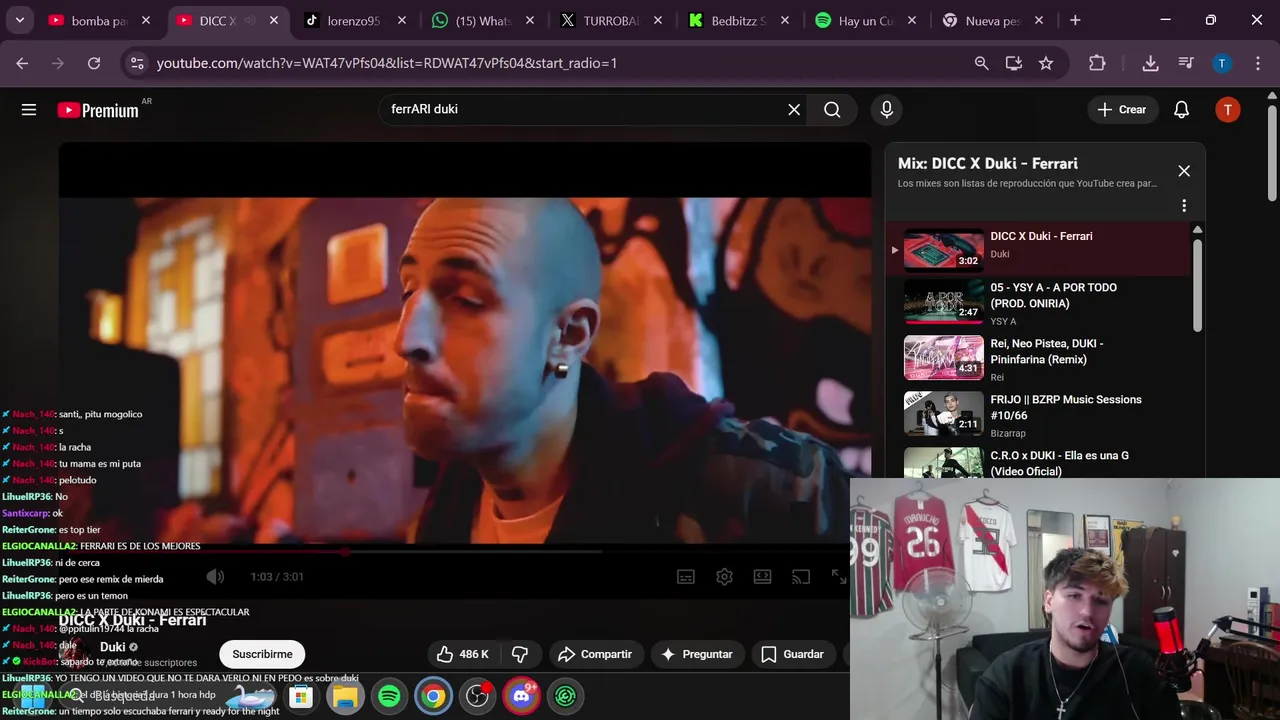Open media controls in Chrome toolbar
This screenshot has height=720, width=1280.
pos(1186,63)
